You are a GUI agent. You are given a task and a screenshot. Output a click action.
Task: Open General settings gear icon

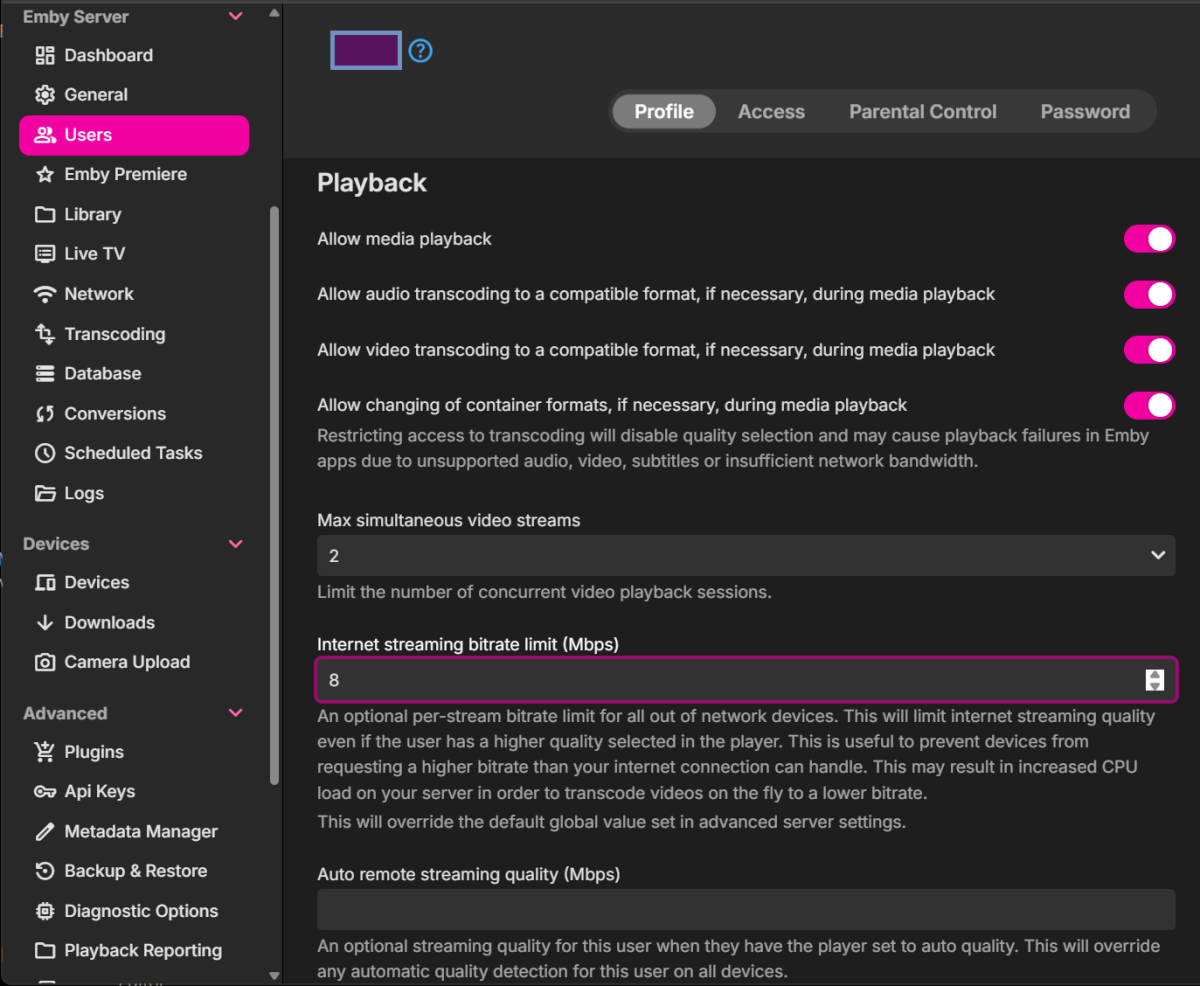44,95
